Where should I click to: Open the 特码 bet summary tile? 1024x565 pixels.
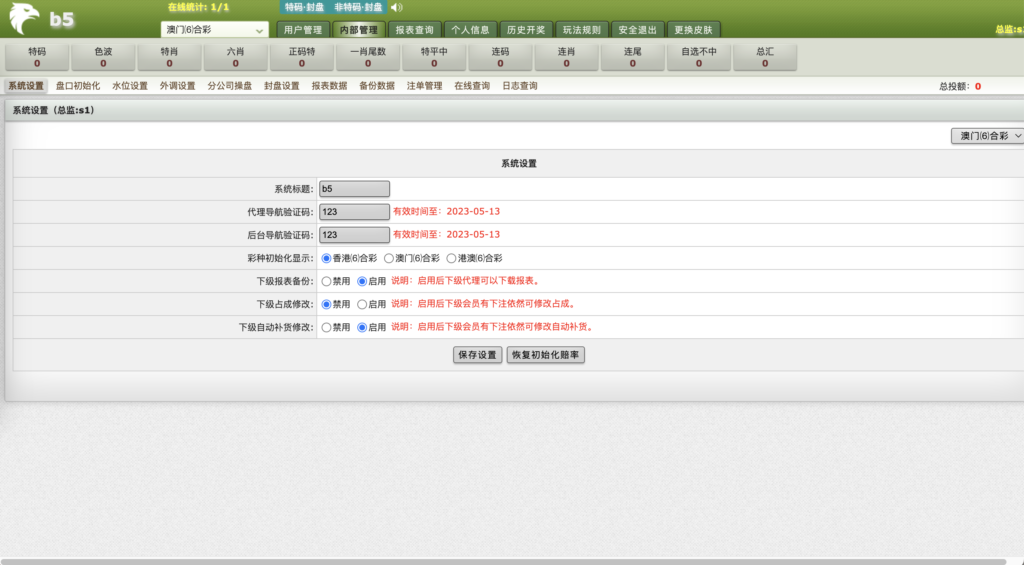pos(37,57)
